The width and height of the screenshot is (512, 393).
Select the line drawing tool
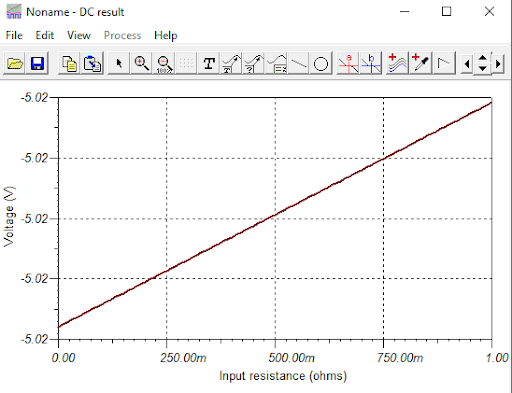299,63
